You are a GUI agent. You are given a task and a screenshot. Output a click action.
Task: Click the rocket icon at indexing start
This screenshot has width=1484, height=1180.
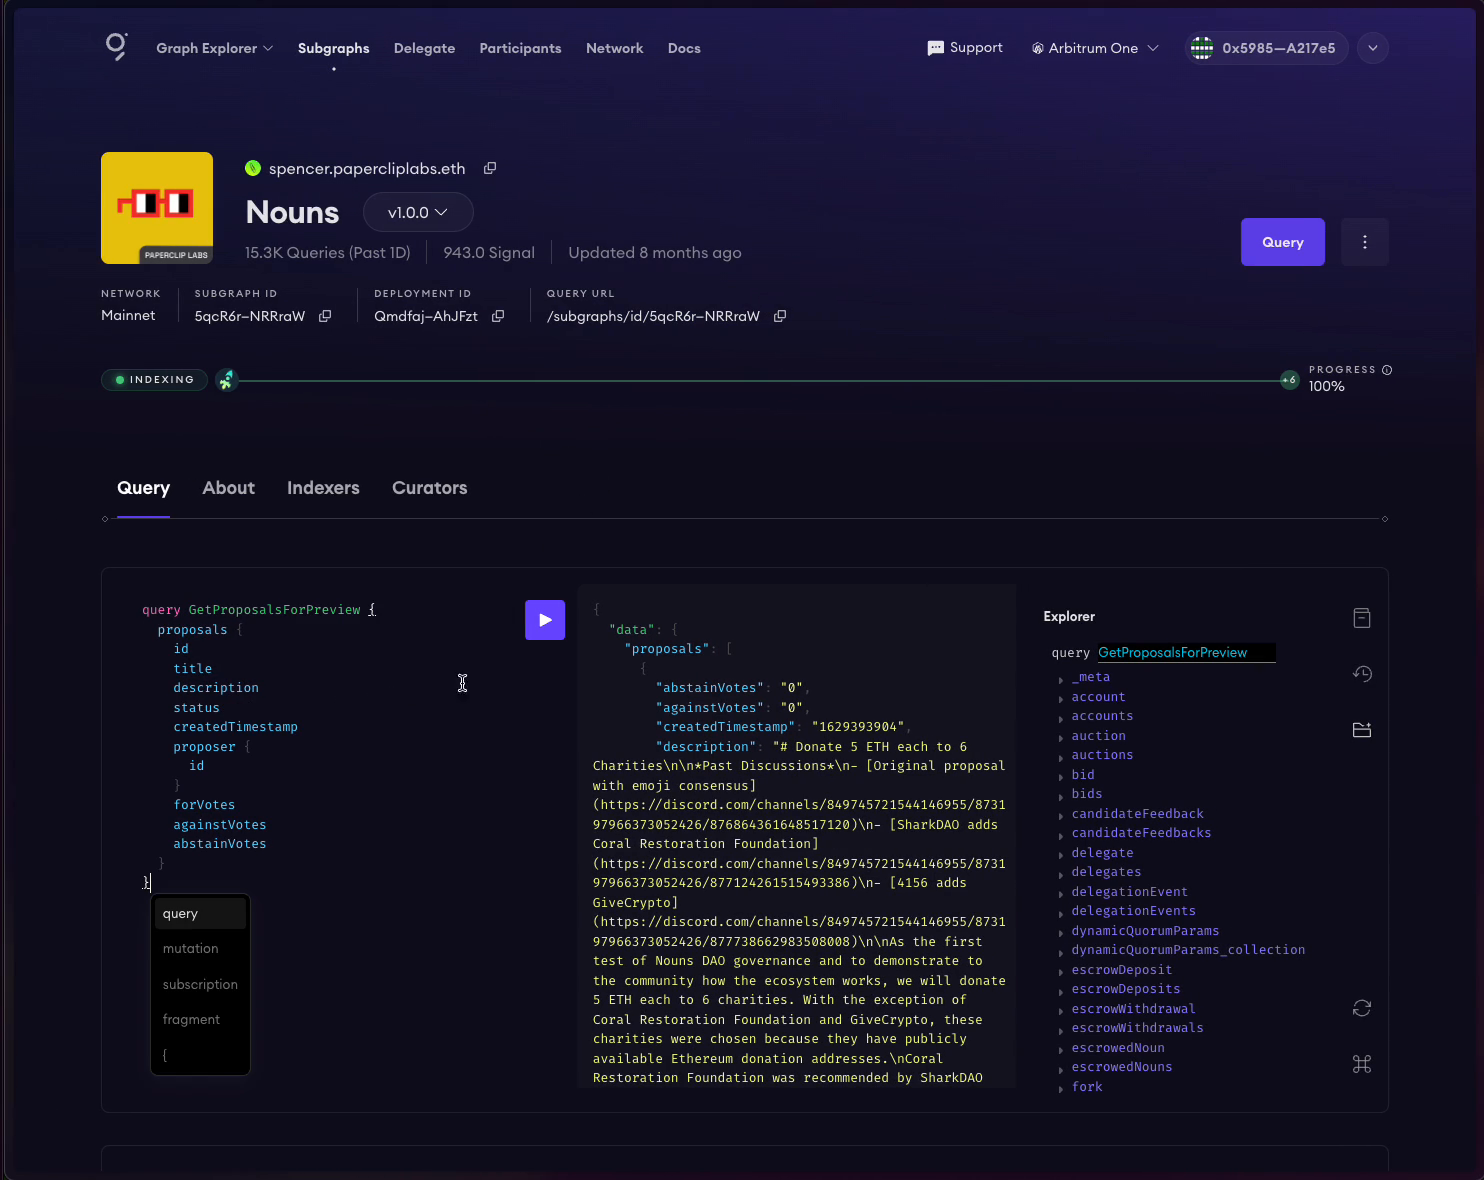pos(227,380)
